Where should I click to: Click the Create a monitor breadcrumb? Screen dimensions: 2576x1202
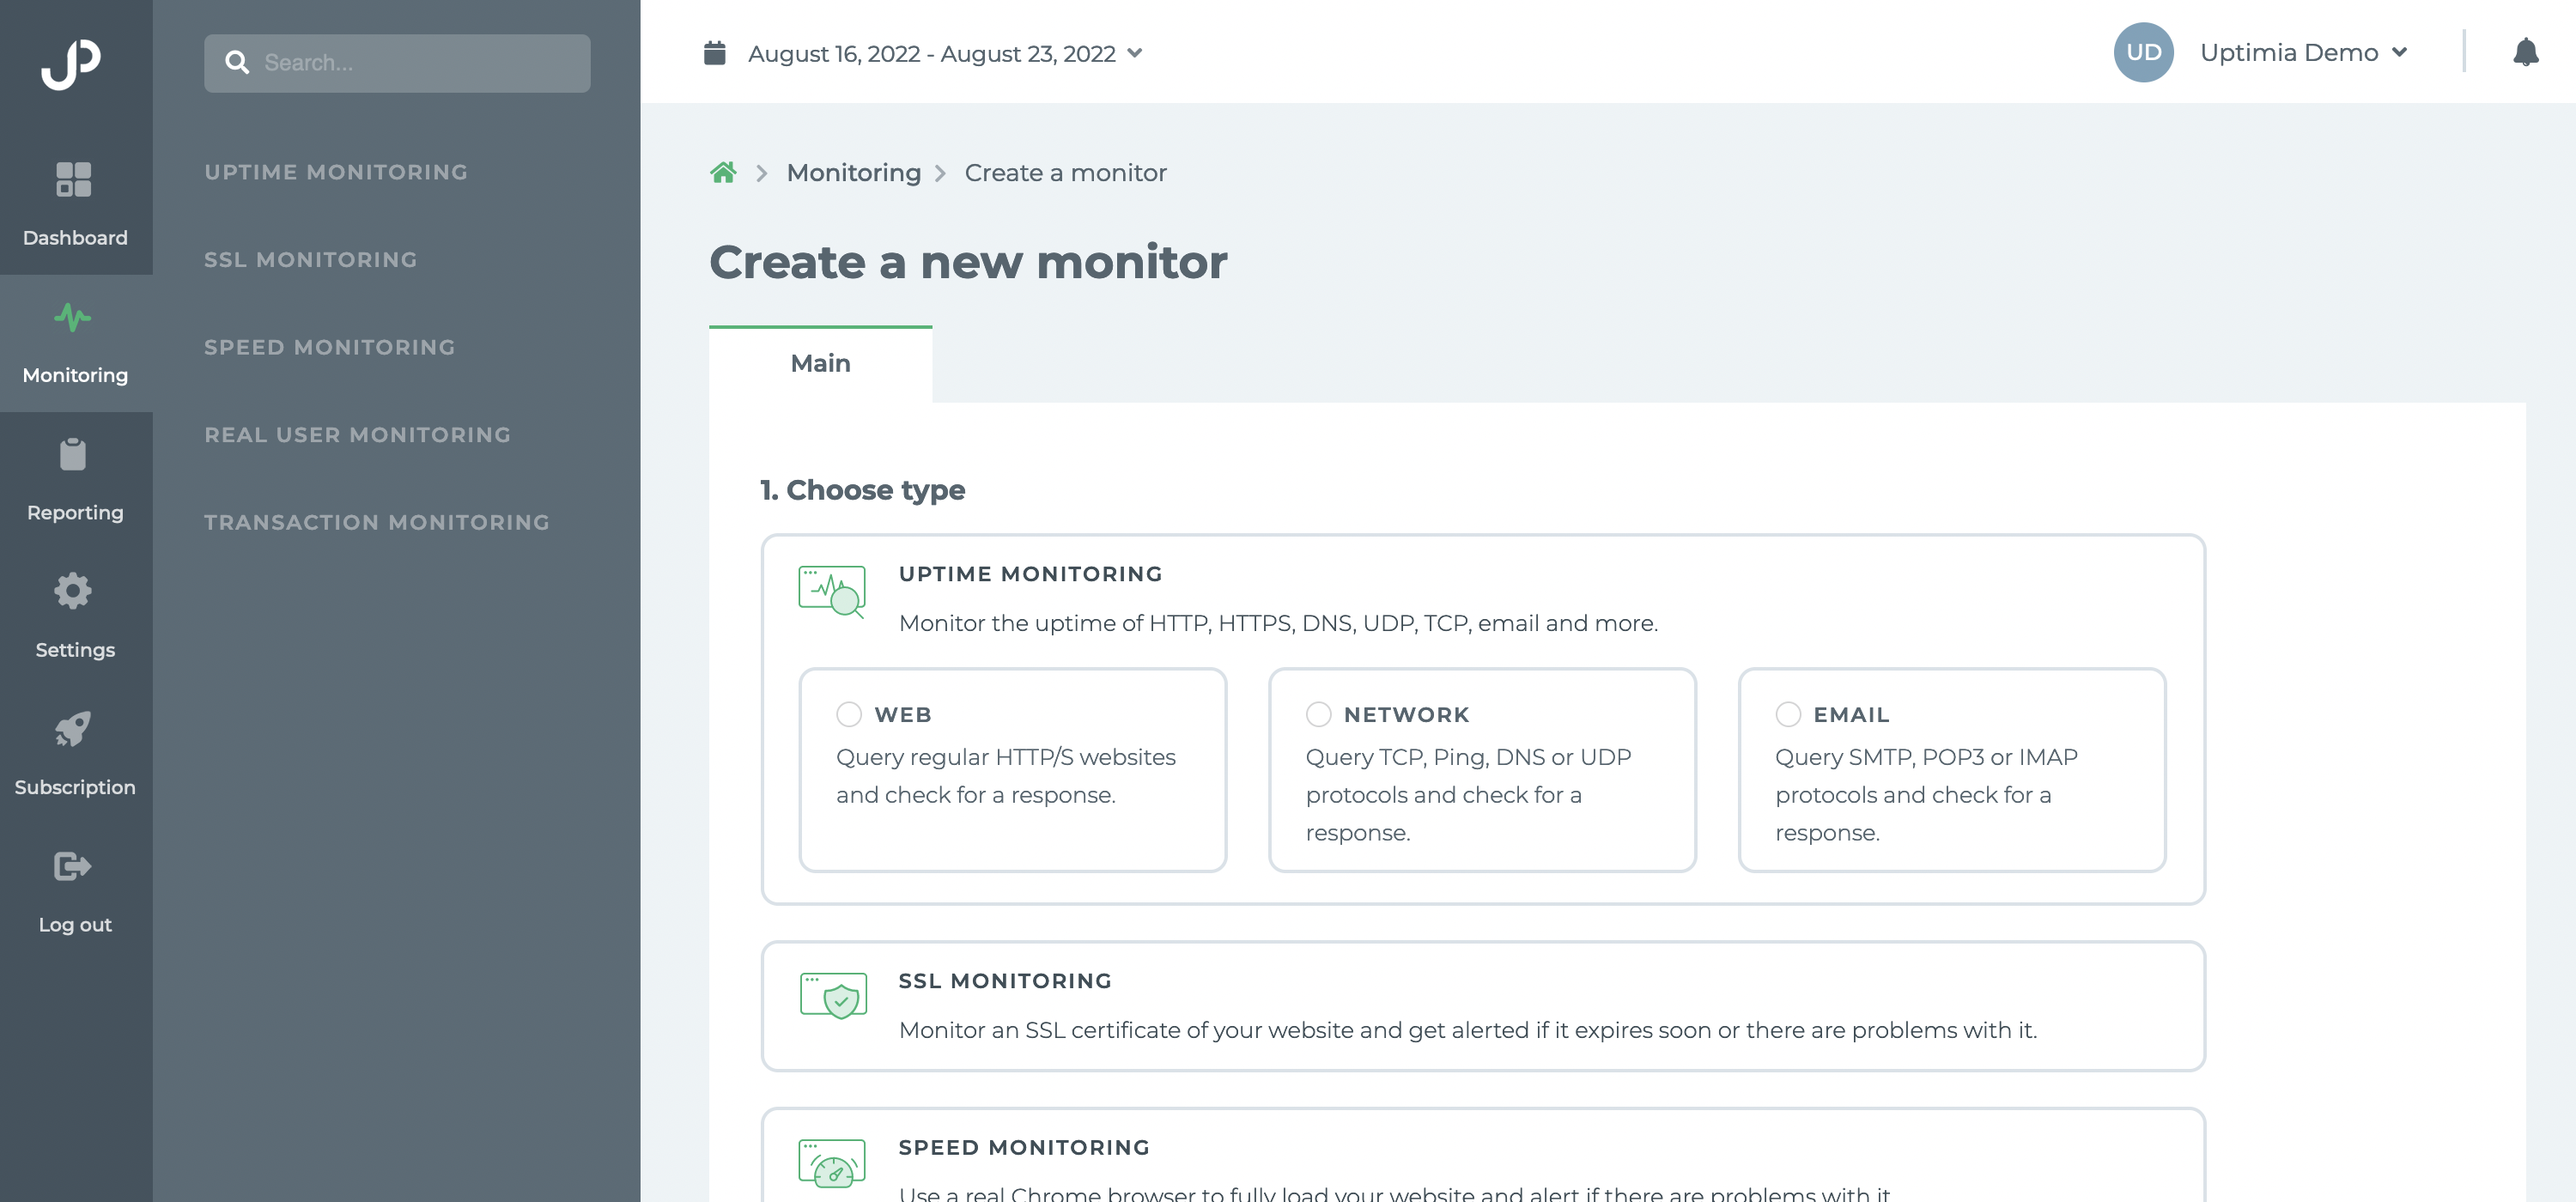pyautogui.click(x=1065, y=173)
